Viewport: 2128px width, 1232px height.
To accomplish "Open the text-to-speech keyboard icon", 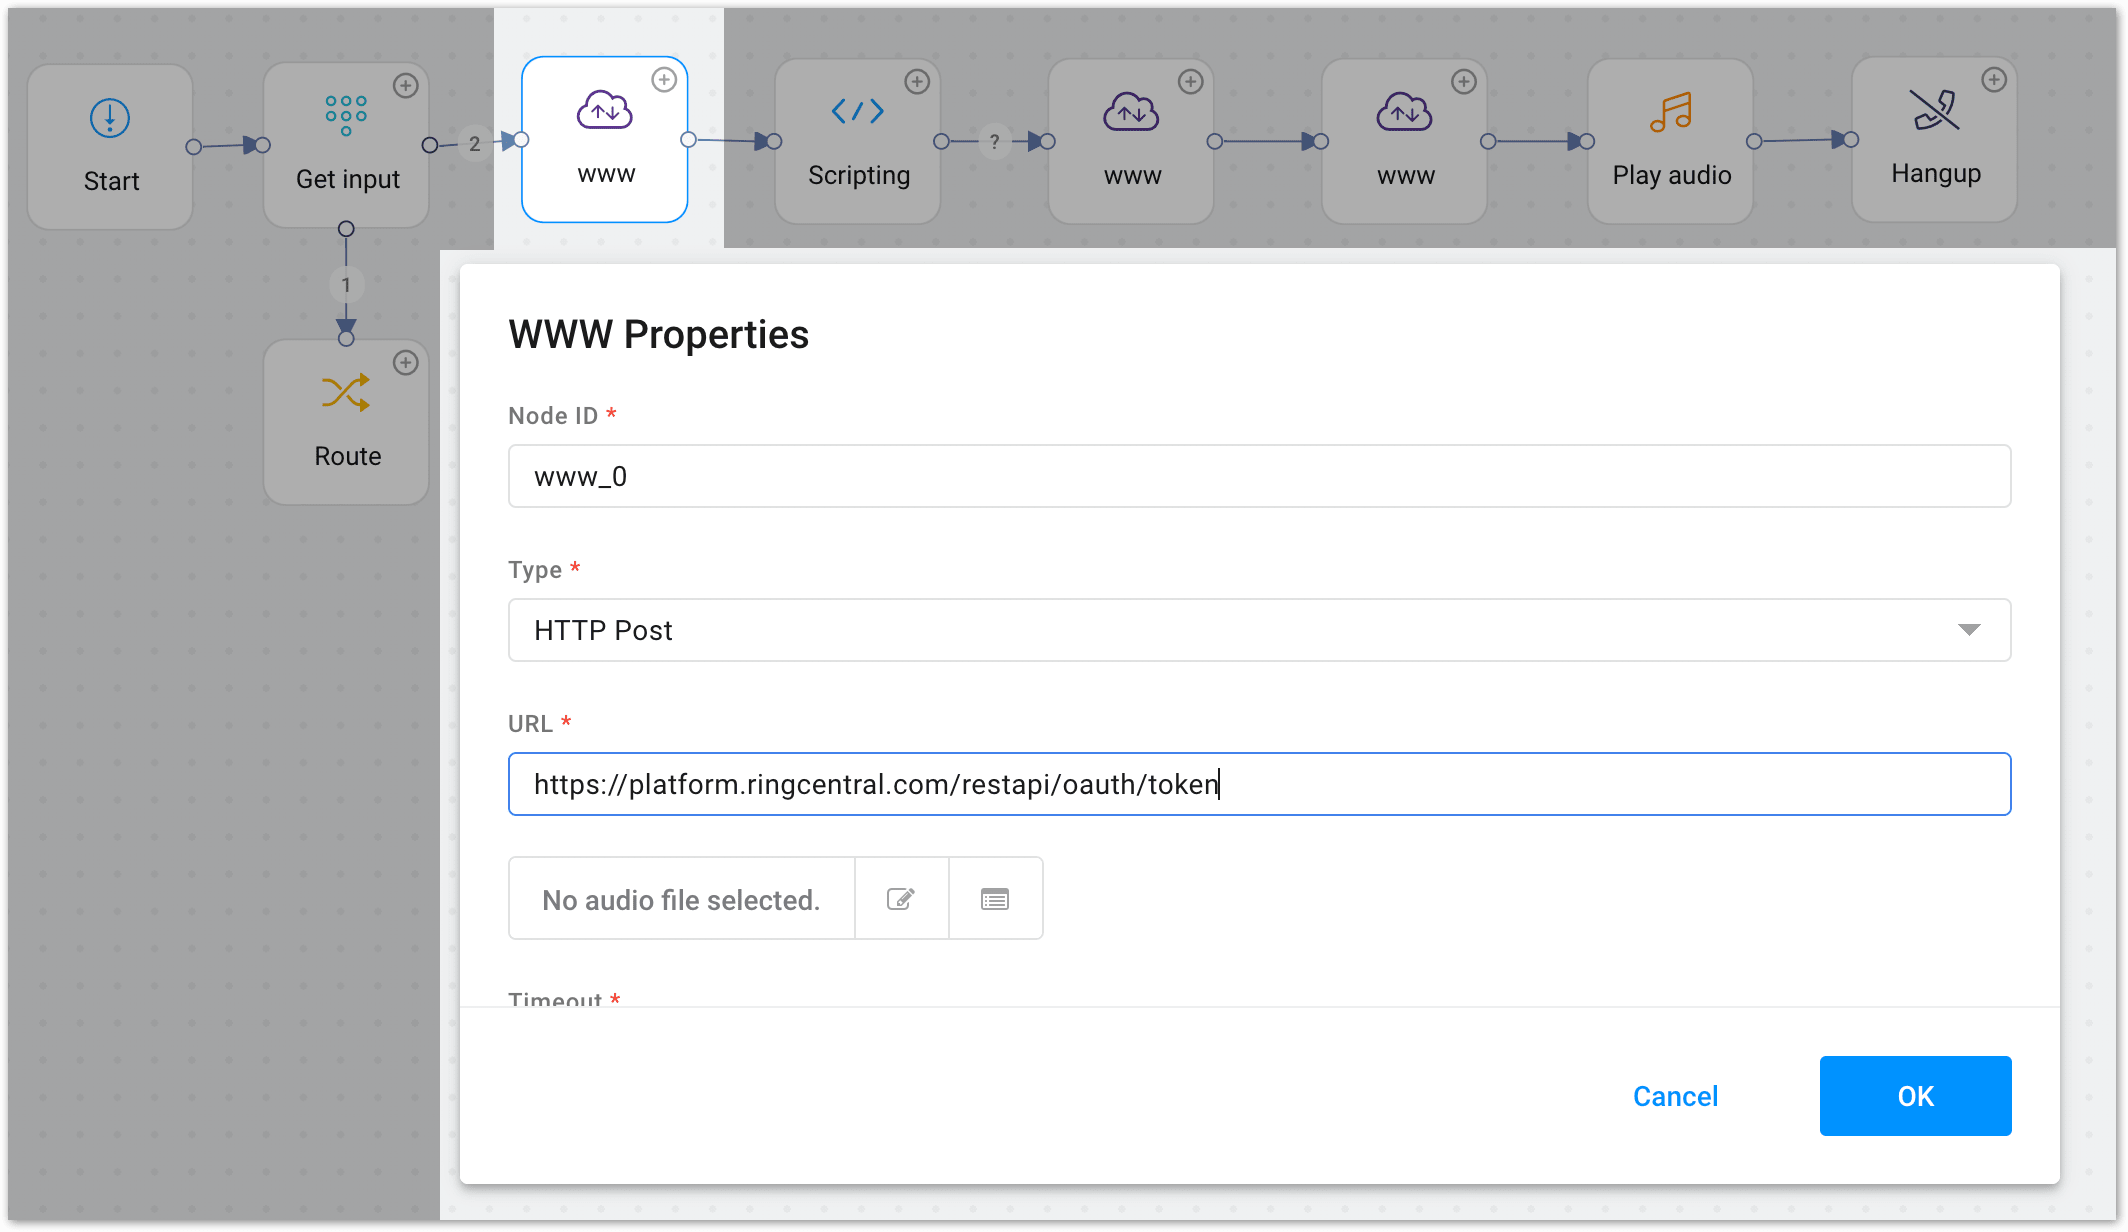I will [995, 898].
